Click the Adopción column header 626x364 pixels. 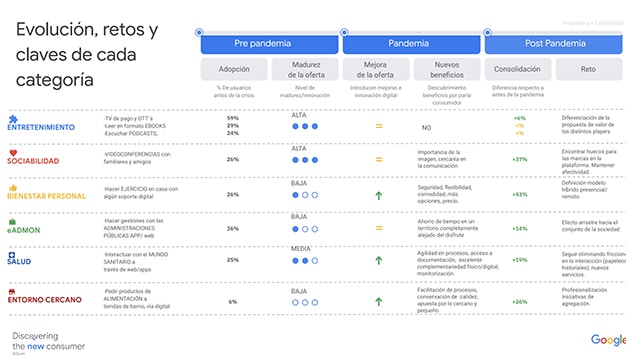point(234,69)
